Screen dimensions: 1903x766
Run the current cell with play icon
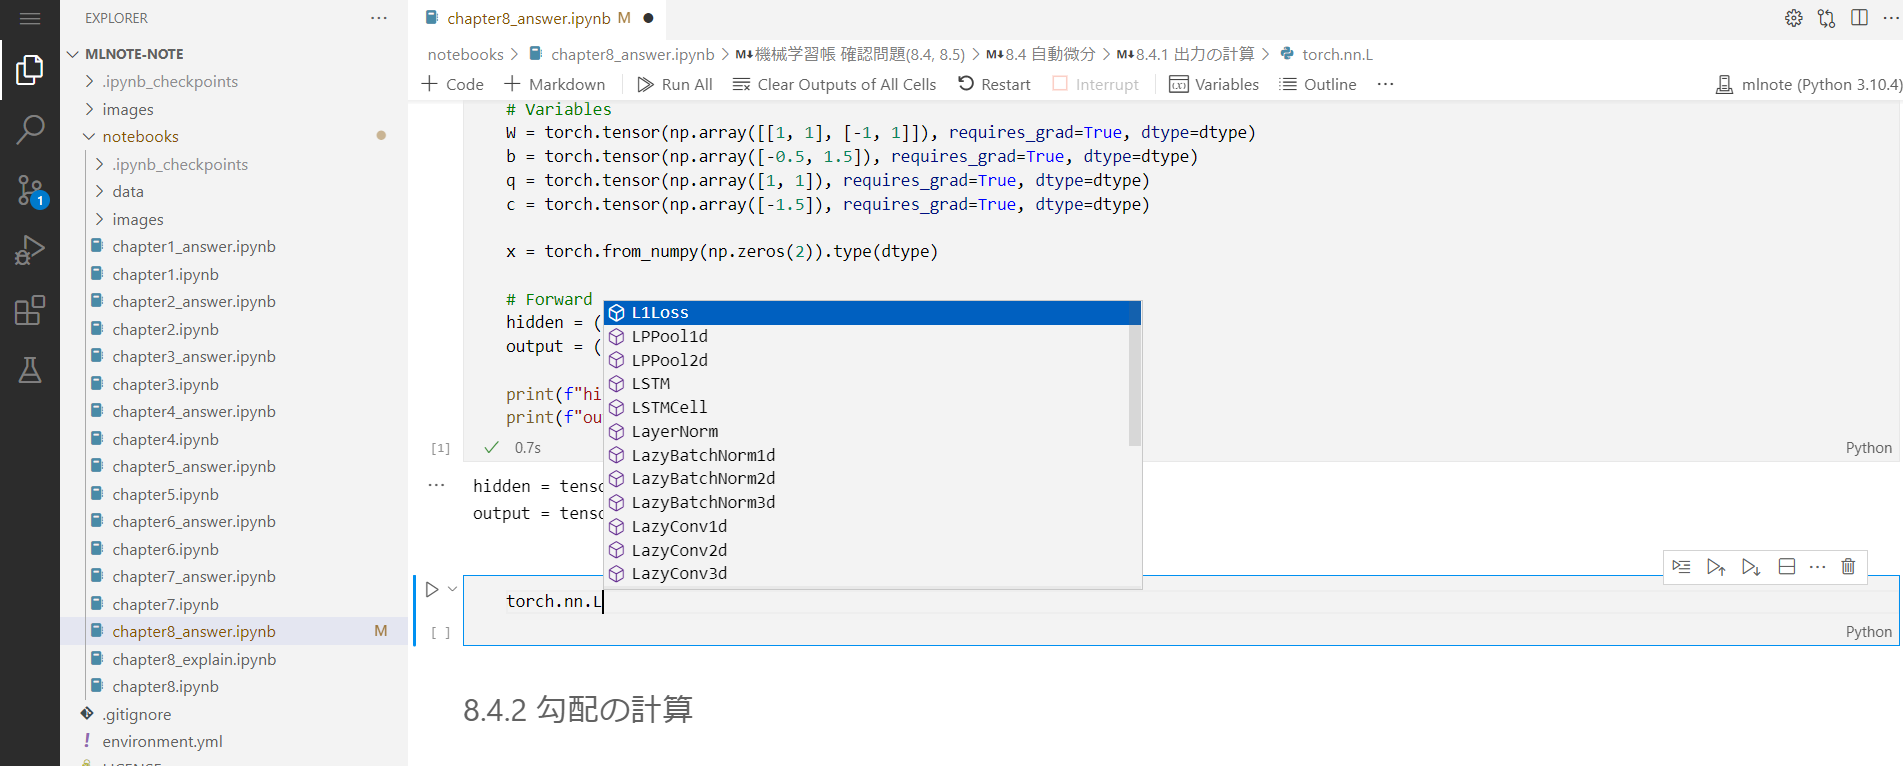[432, 590]
